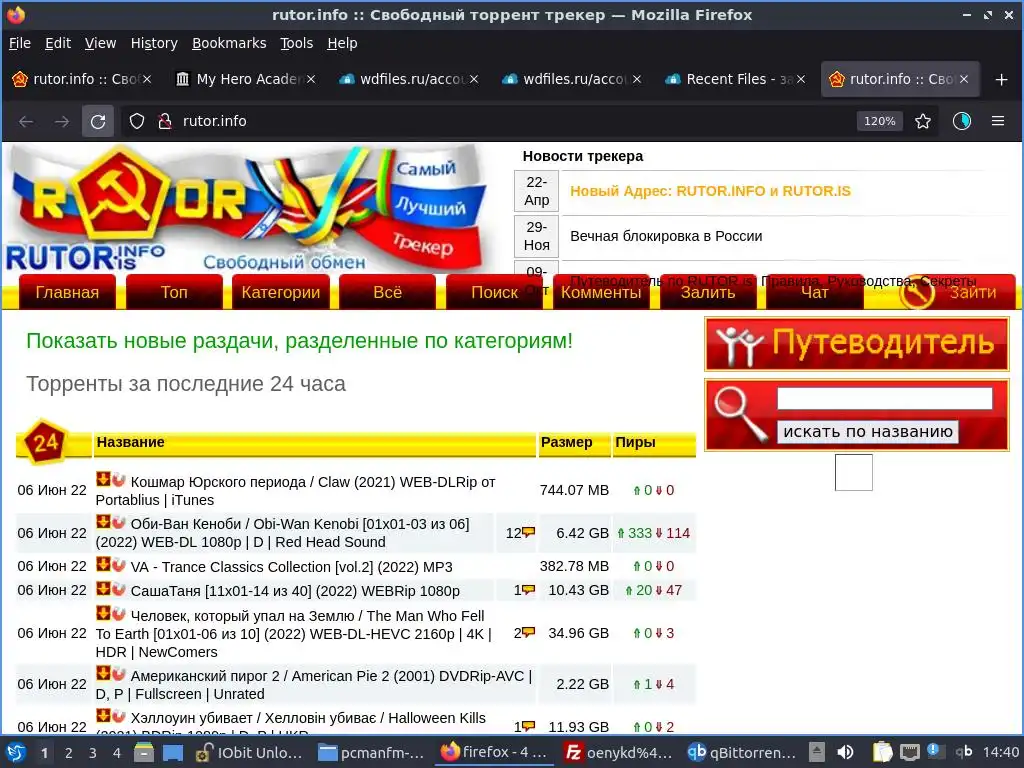This screenshot has height=768, width=1024.
Task: Switch to the My Hero Academia tab
Action: pos(246,79)
